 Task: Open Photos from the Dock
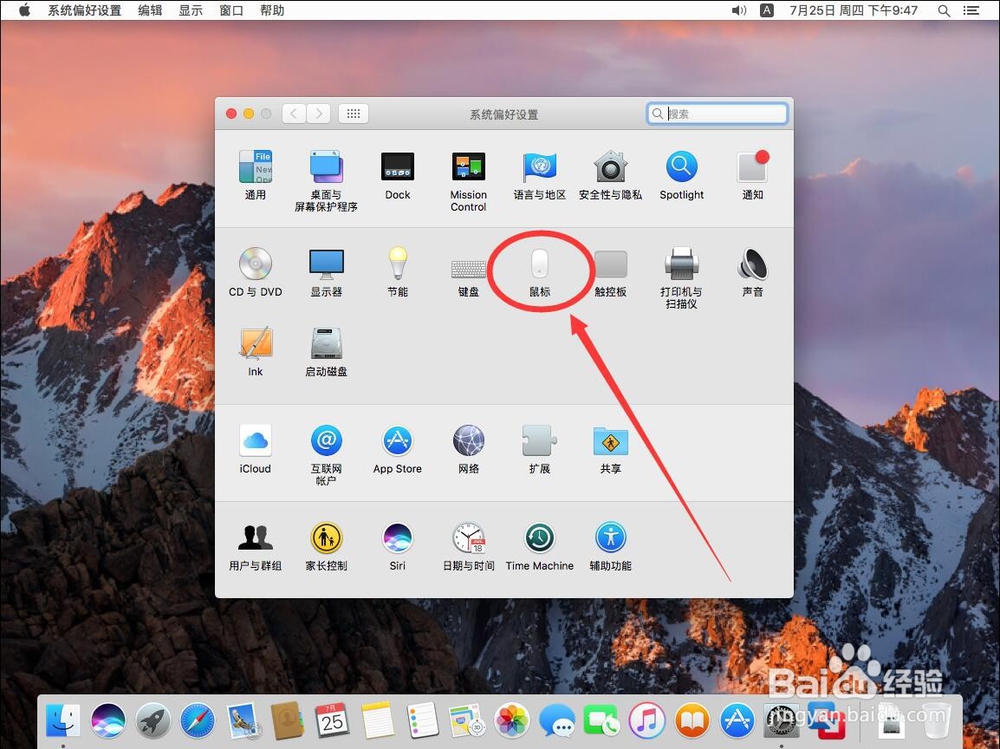(x=512, y=720)
